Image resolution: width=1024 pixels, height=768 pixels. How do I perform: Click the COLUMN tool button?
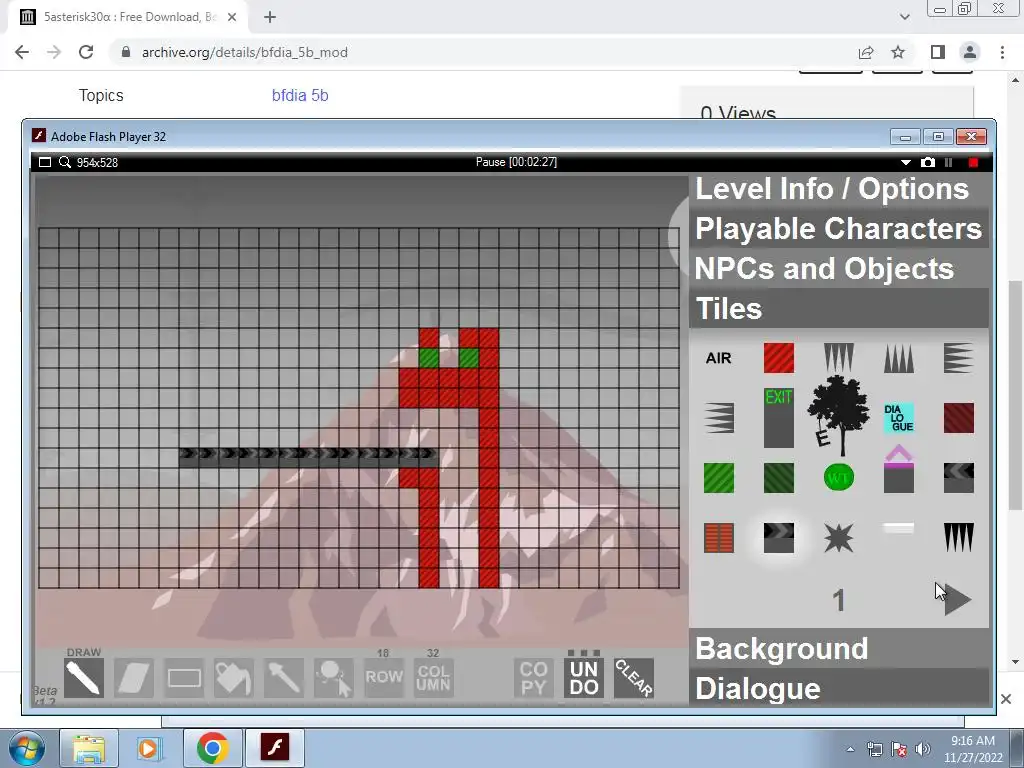coord(434,678)
